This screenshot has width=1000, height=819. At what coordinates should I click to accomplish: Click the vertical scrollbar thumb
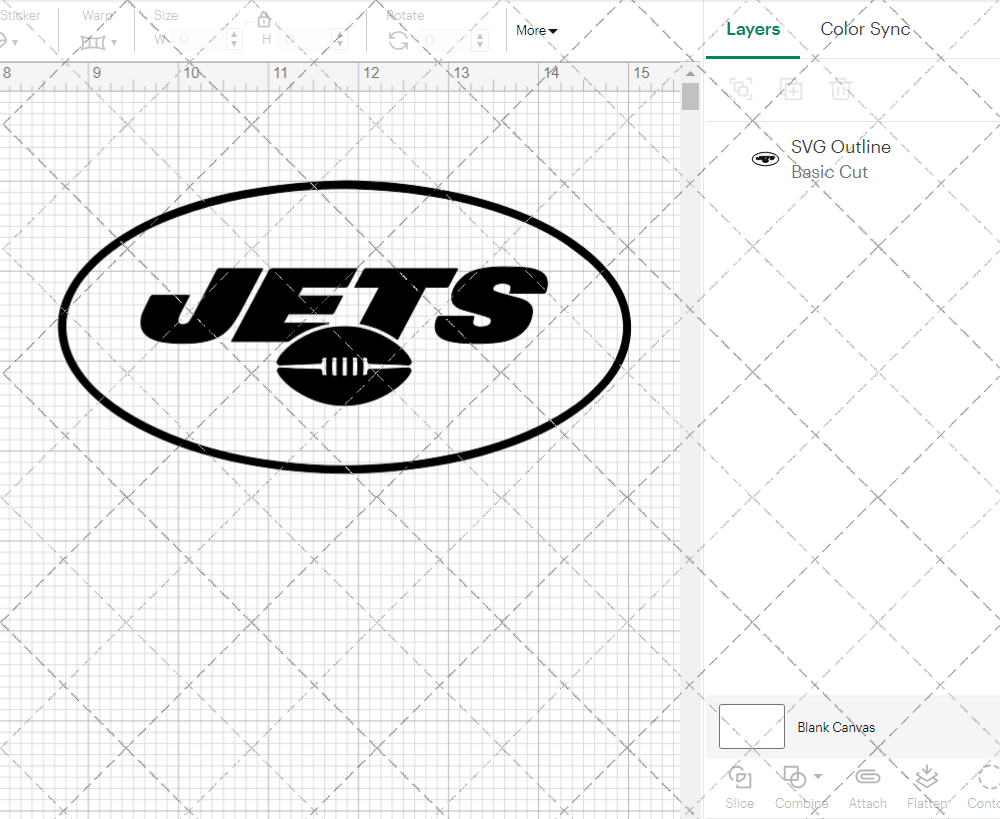pos(690,96)
